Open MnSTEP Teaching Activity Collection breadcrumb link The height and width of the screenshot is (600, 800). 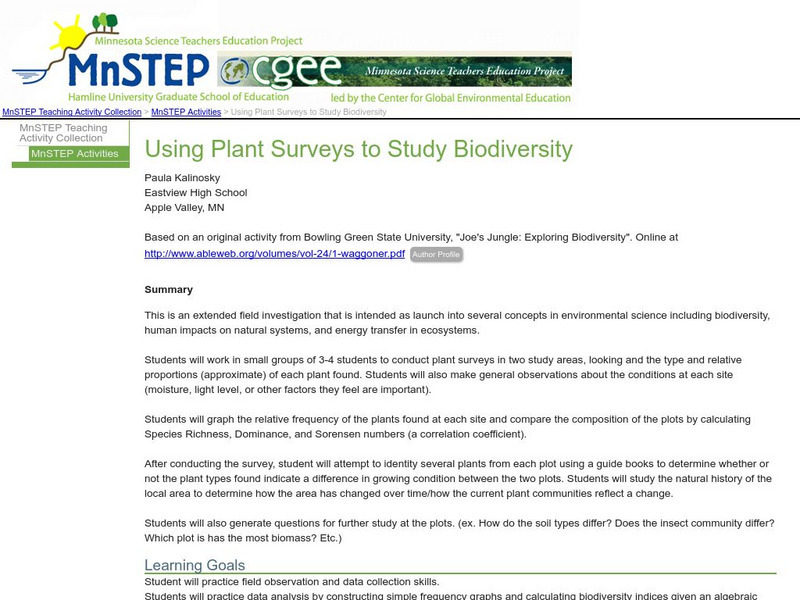72,113
